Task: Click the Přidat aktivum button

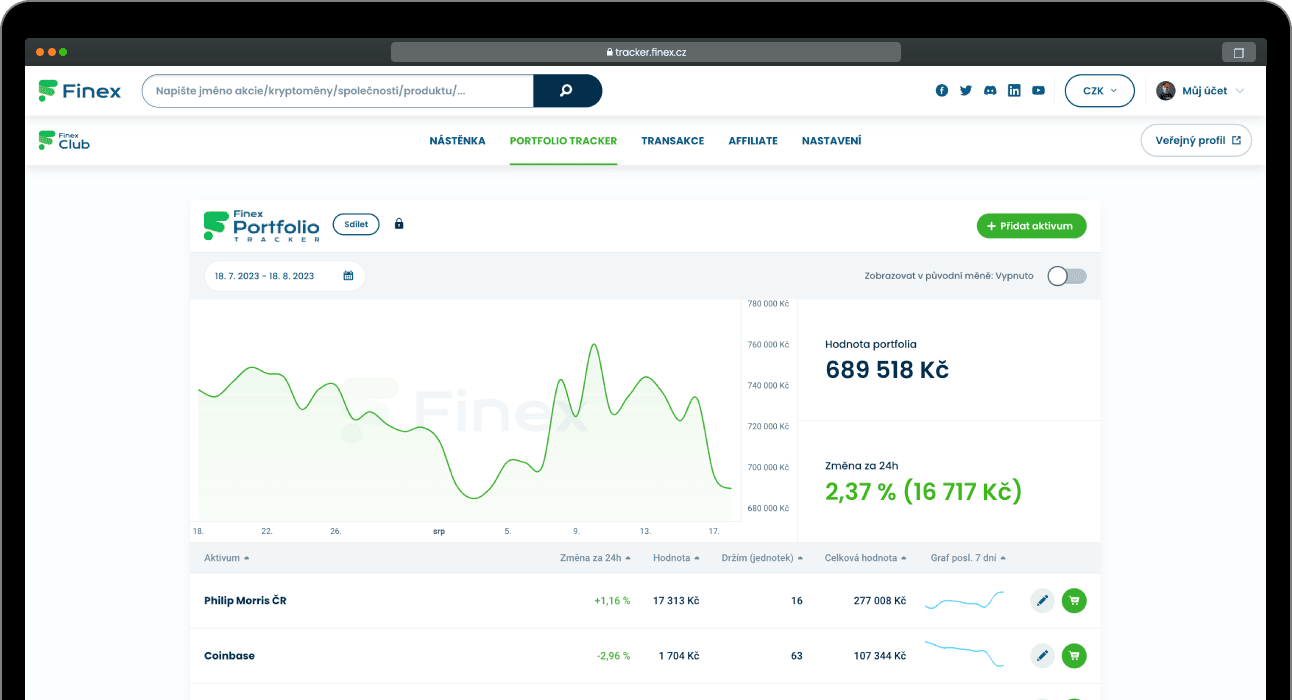Action: tap(1031, 226)
